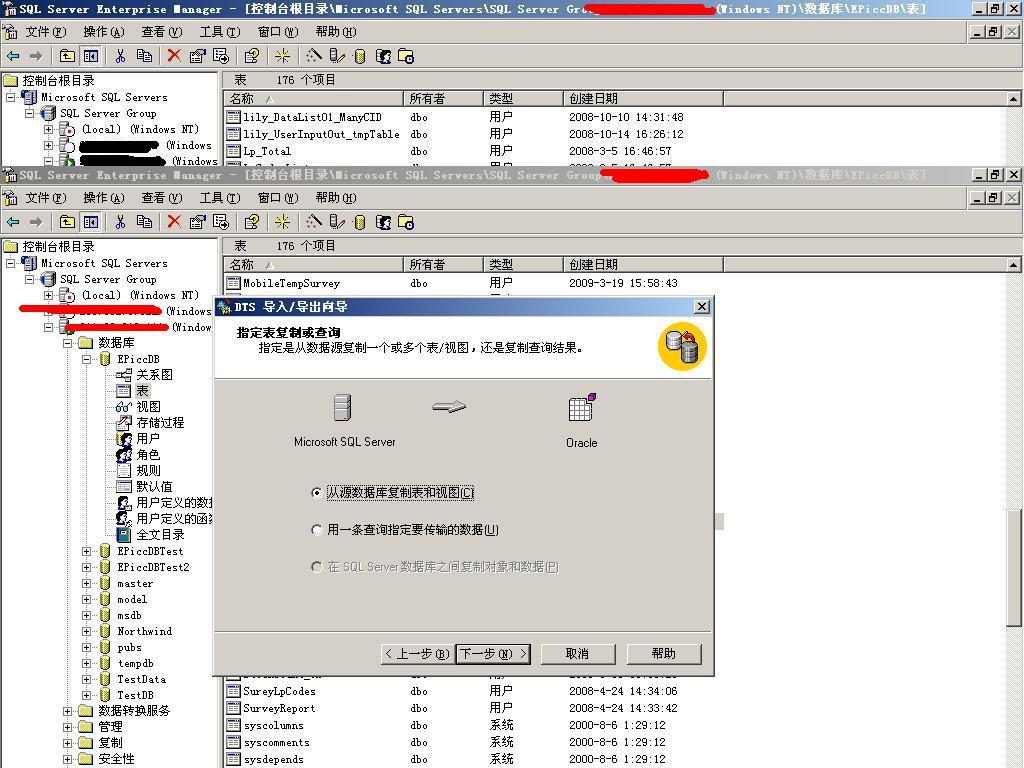Viewport: 1024px width, 768px height.
Task: Expand Northwind database node
Action: tap(86, 632)
